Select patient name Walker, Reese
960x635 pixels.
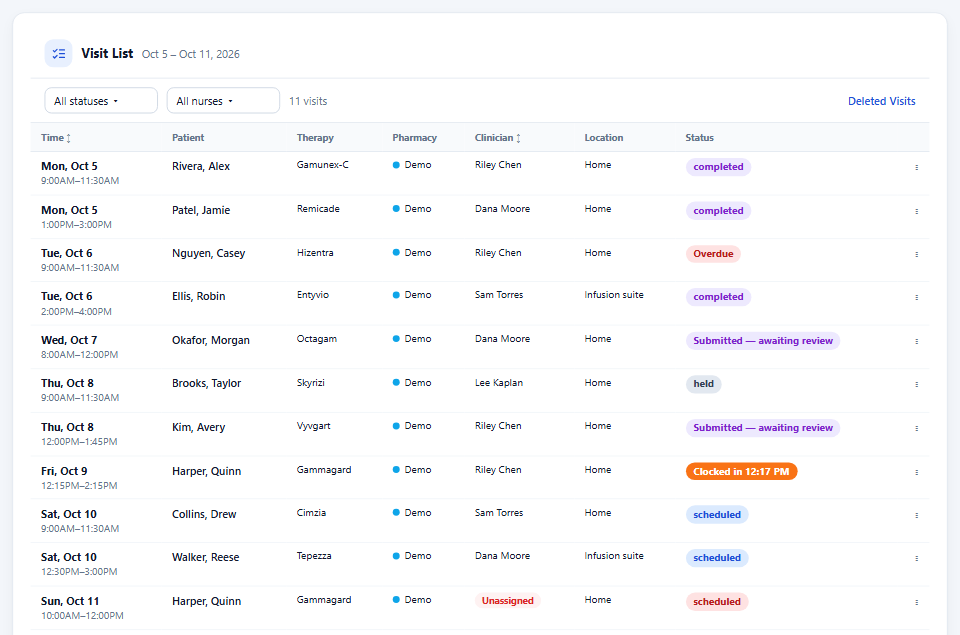pos(205,557)
